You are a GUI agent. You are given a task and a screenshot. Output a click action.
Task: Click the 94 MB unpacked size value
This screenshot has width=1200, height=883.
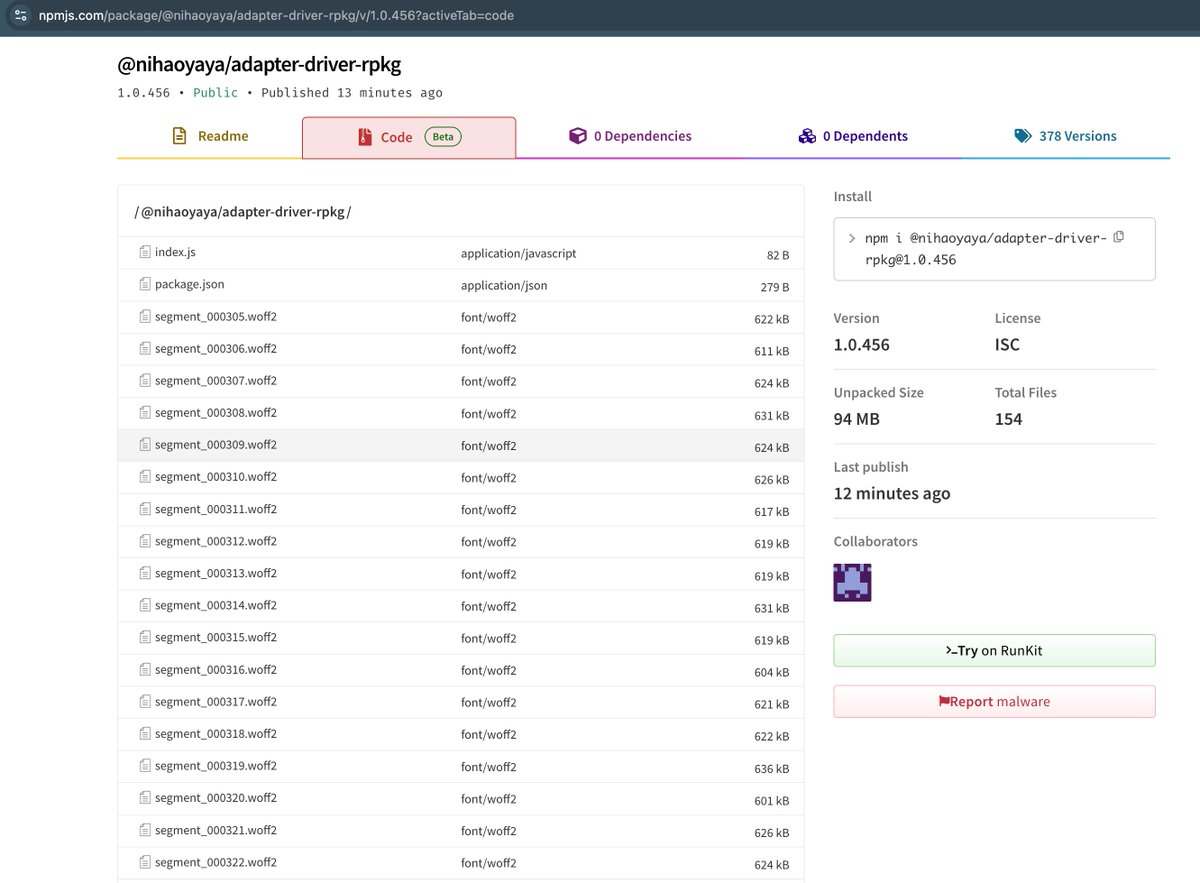pyautogui.click(x=857, y=419)
